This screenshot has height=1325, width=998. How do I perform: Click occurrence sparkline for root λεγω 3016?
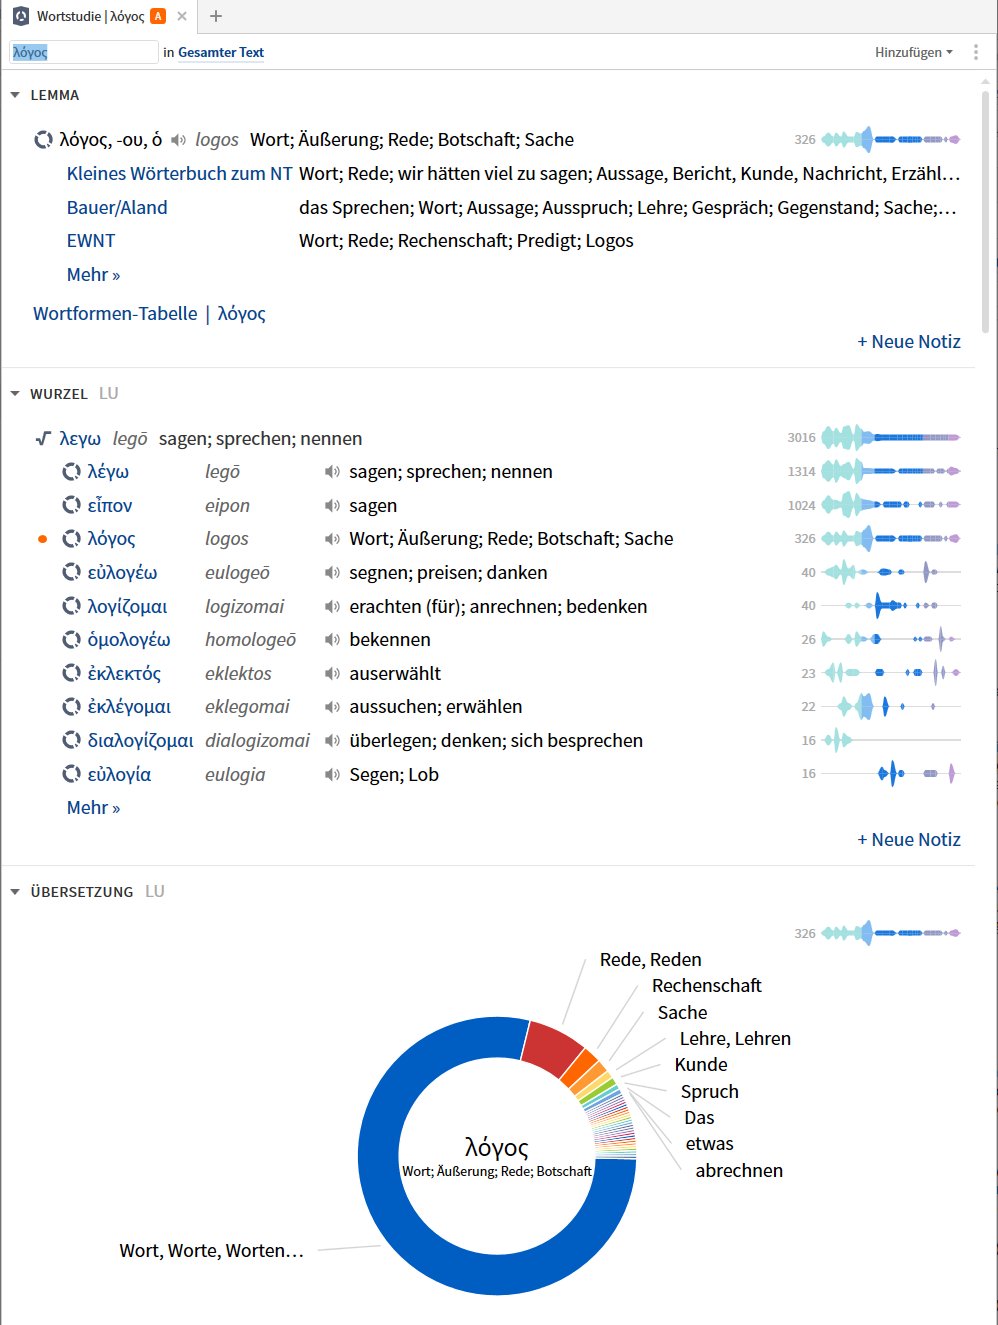[891, 437]
